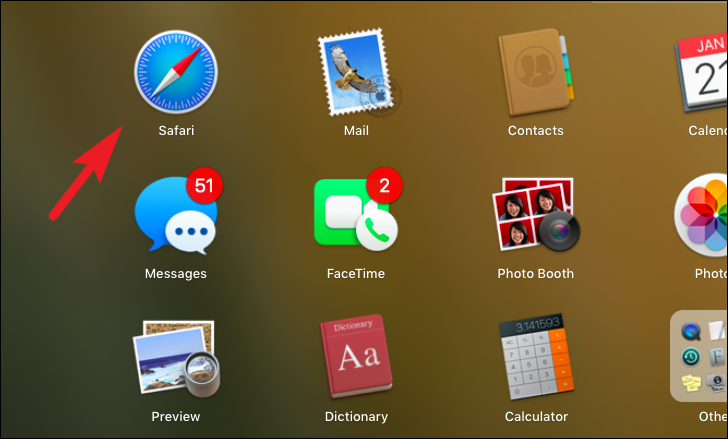Viewport: 728px width, 439px height.
Task: Launch the Preview app icon
Action: 176,359
